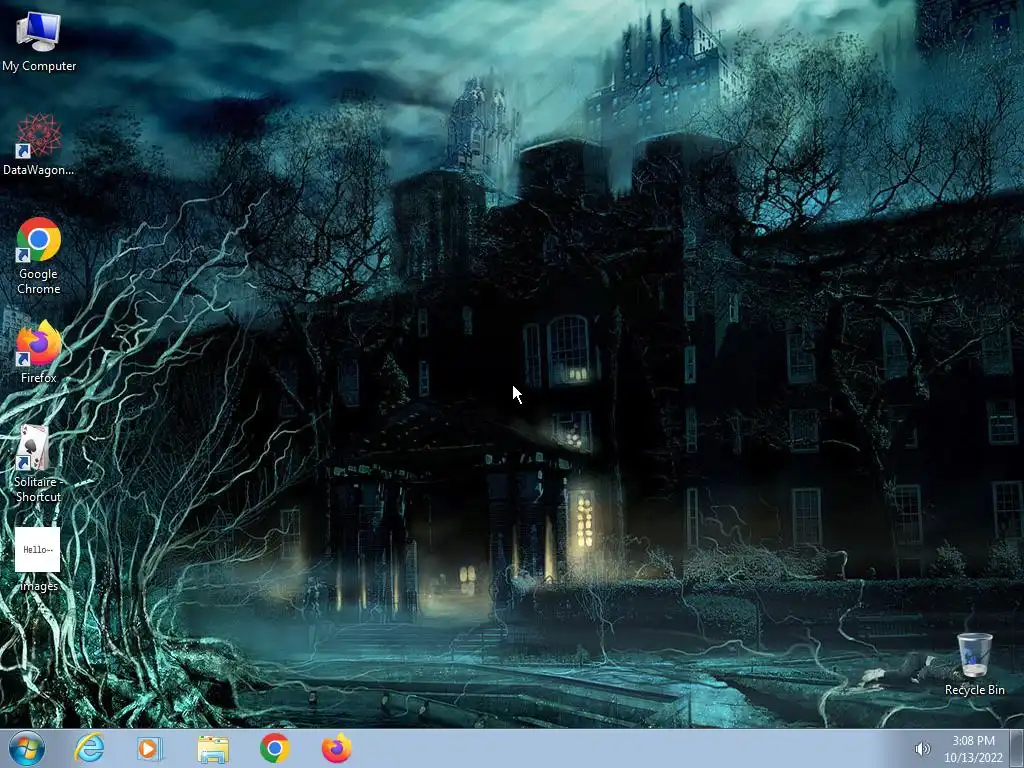Launch Firefox from the taskbar
Image resolution: width=1024 pixels, height=768 pixels.
[x=337, y=748]
